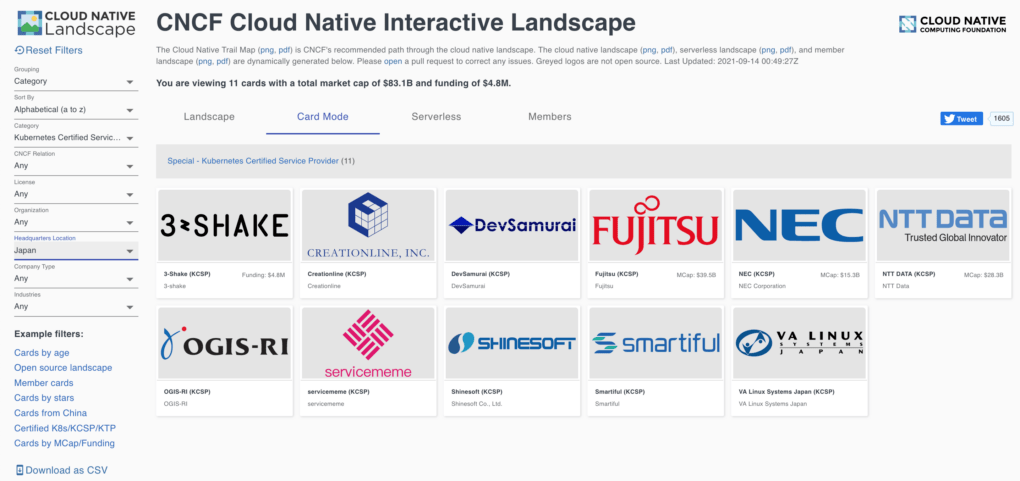Click the 3-Shake (KCSP) card title
1020x481 pixels.
click(187, 274)
